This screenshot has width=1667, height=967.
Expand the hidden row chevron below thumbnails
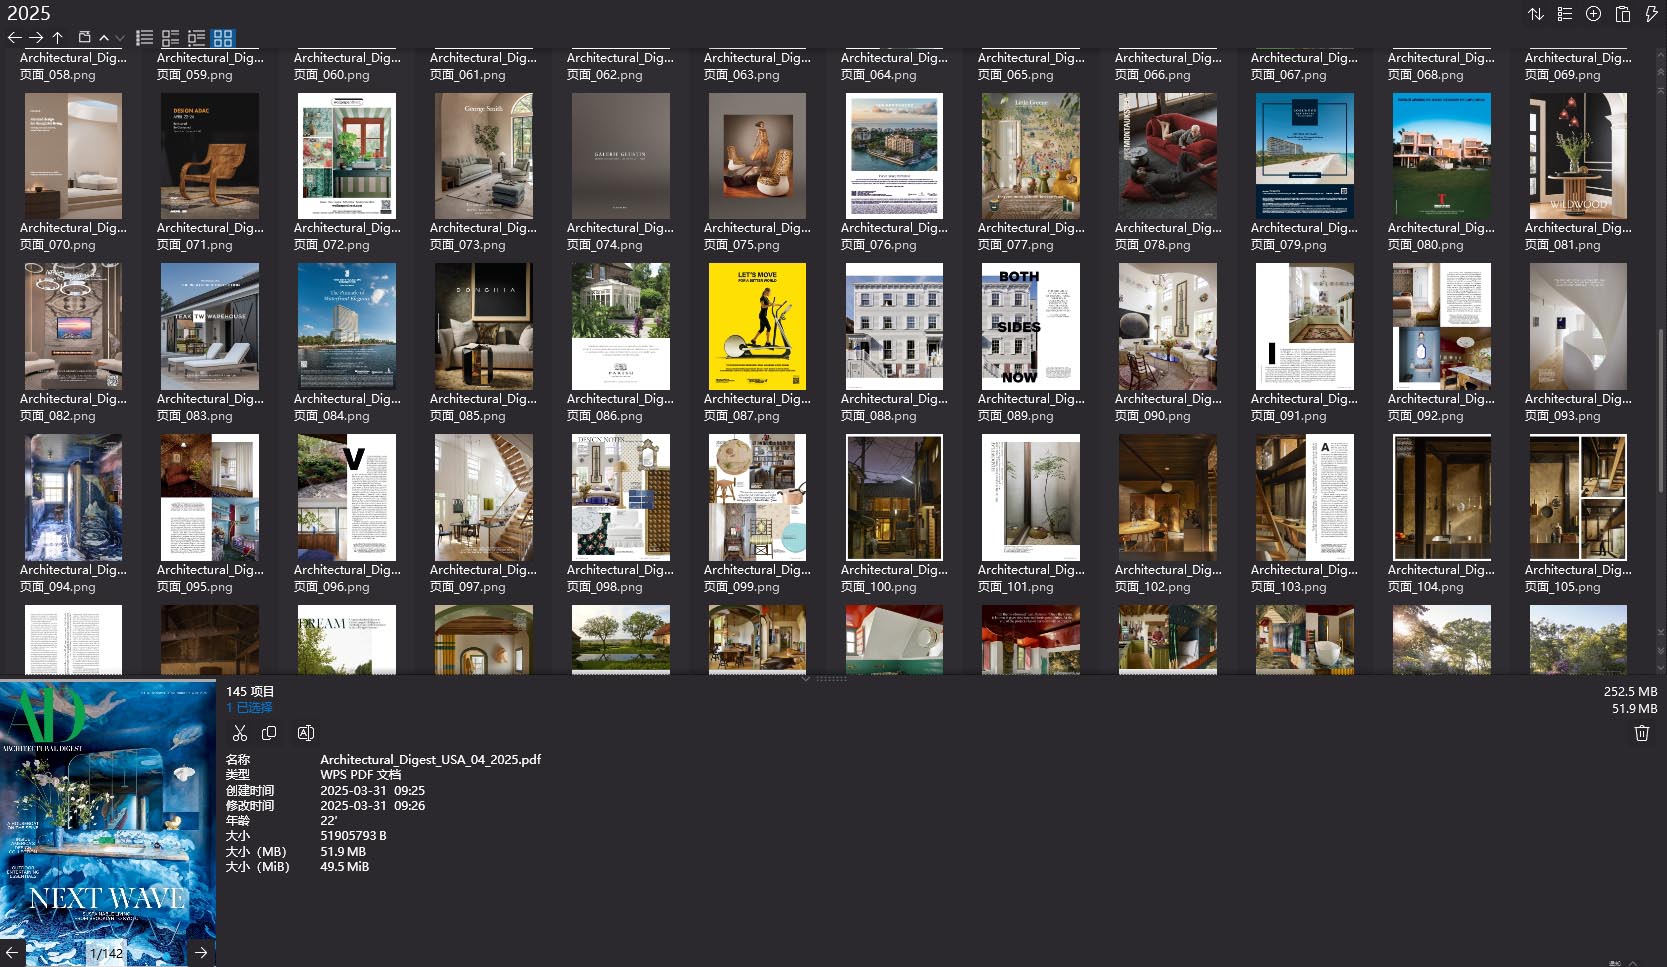tap(806, 679)
